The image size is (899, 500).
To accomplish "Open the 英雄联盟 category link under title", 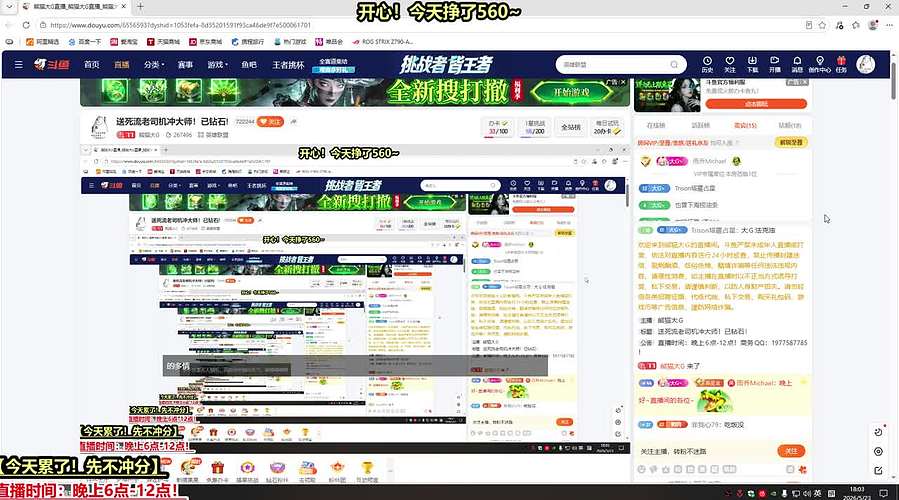I will click(213, 135).
